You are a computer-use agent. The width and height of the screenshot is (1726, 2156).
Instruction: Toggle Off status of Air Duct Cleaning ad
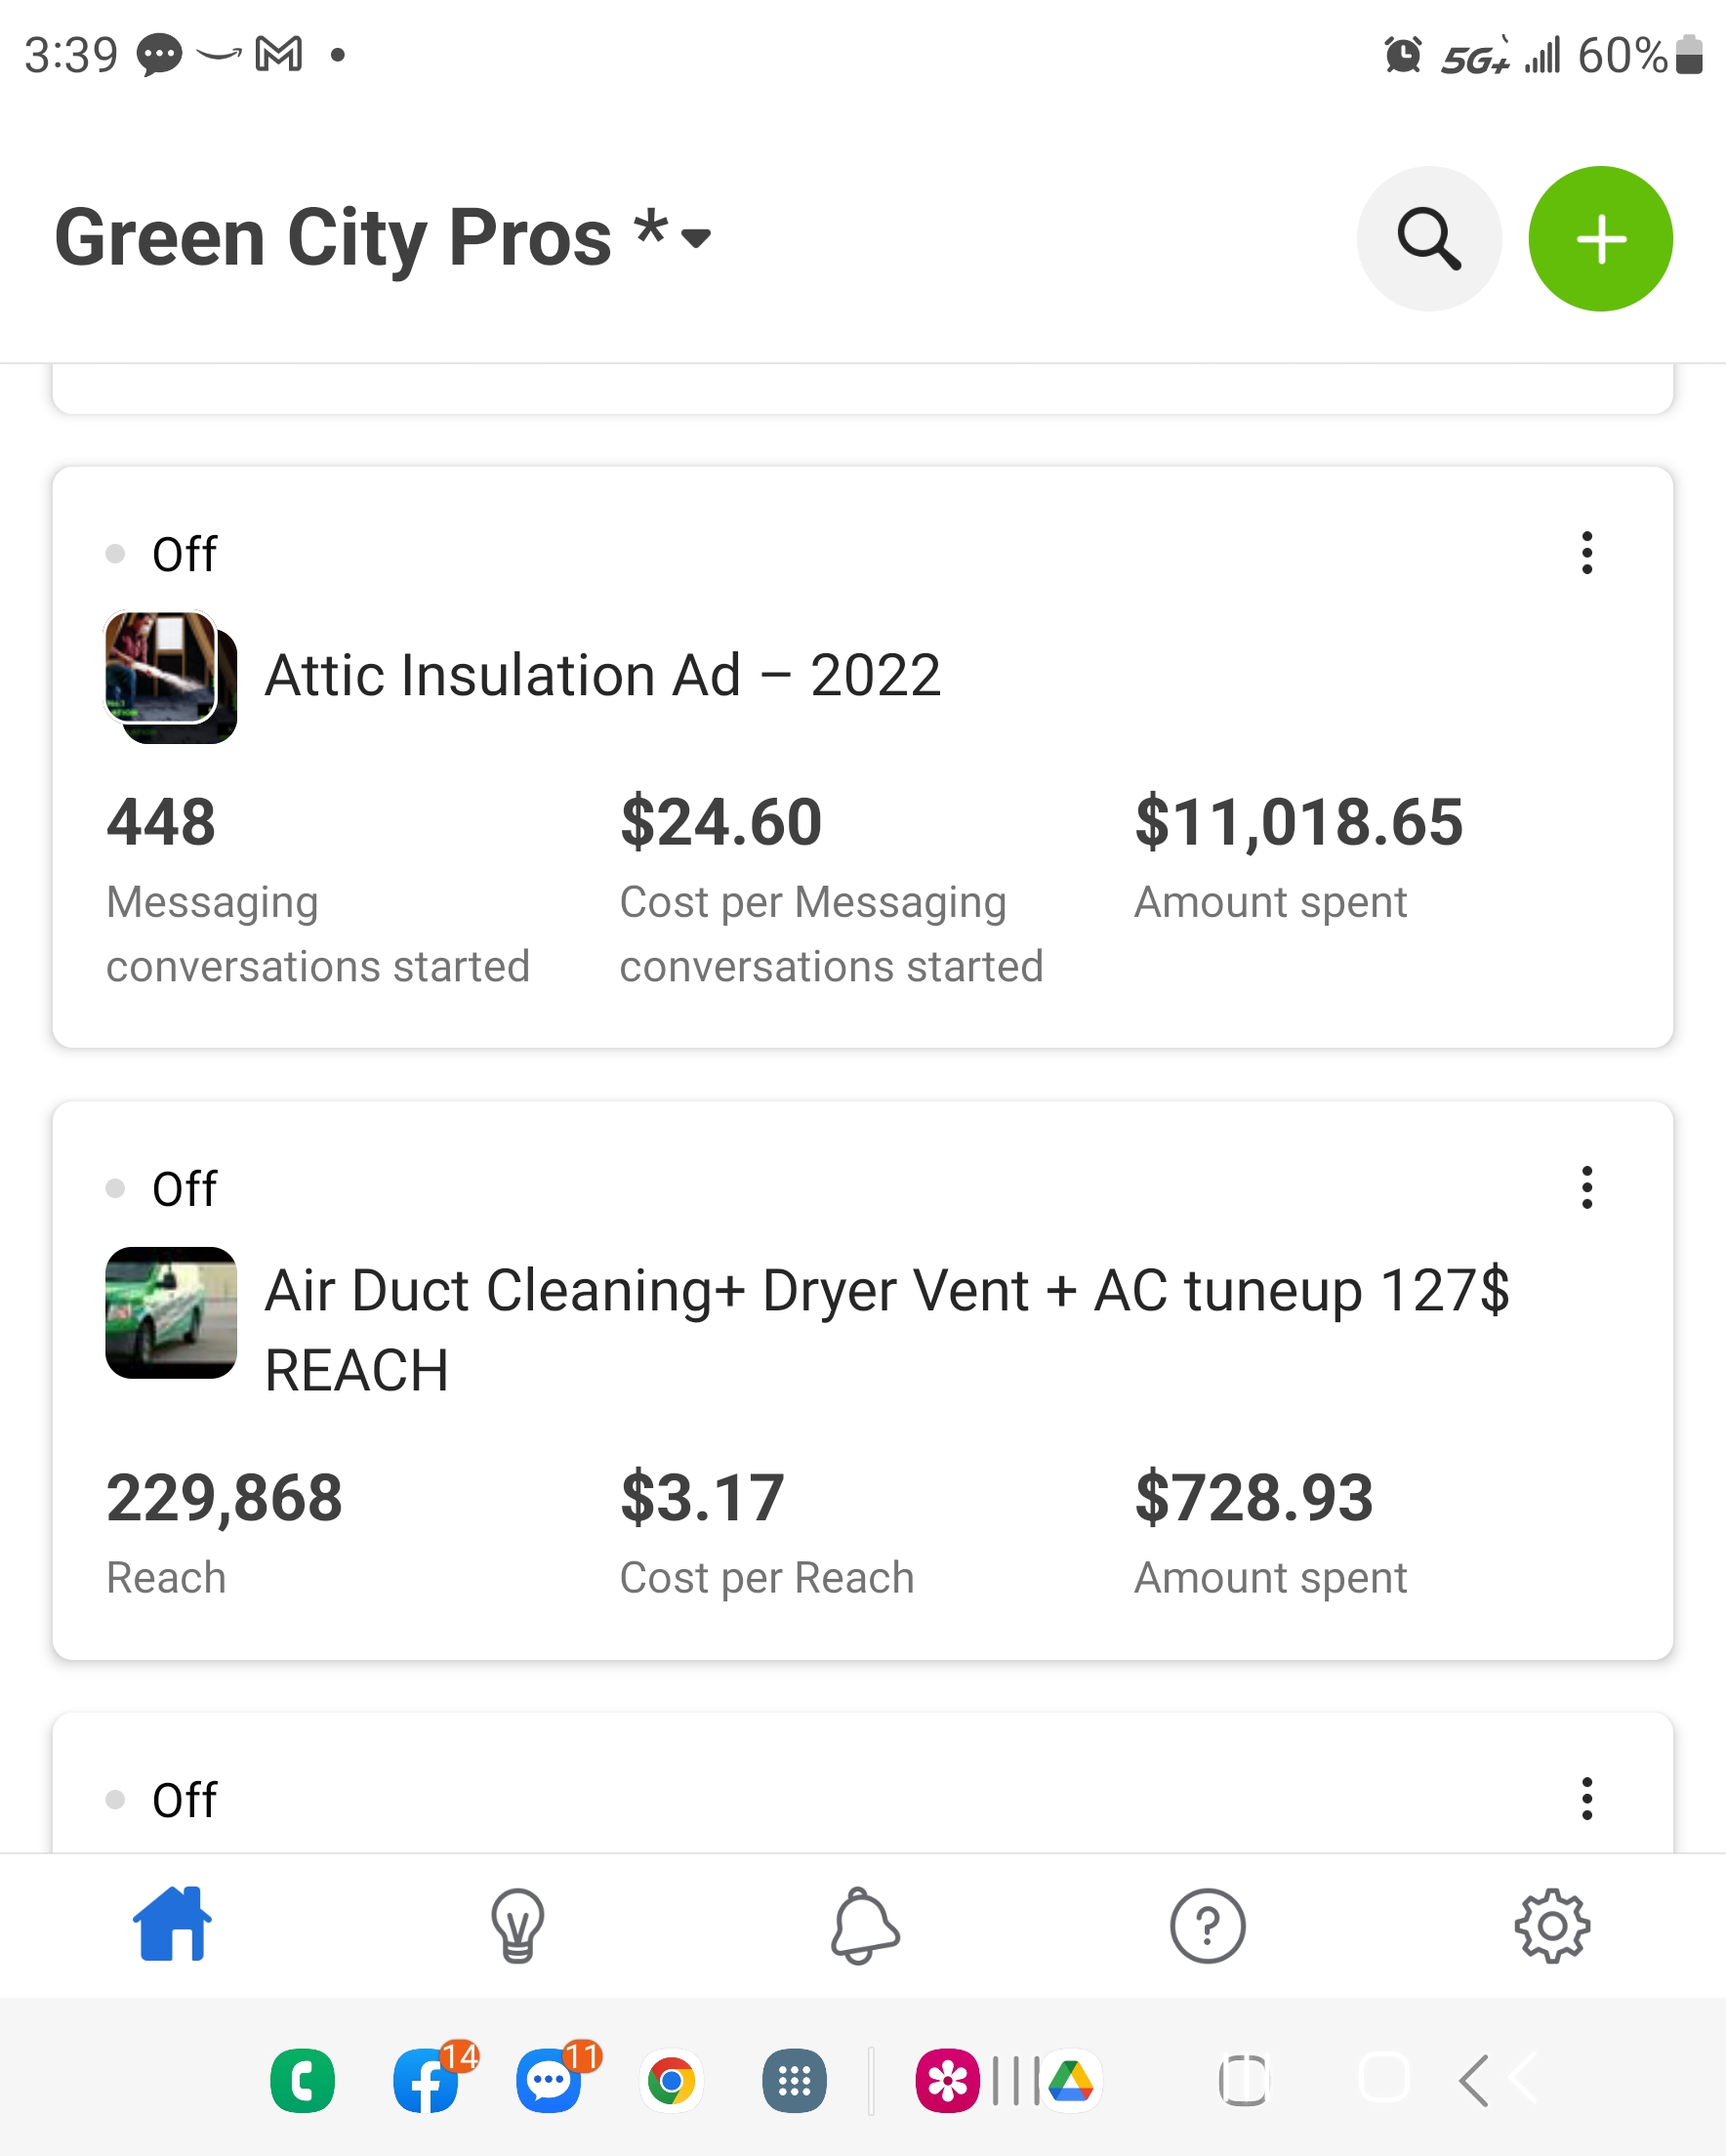coord(162,1189)
